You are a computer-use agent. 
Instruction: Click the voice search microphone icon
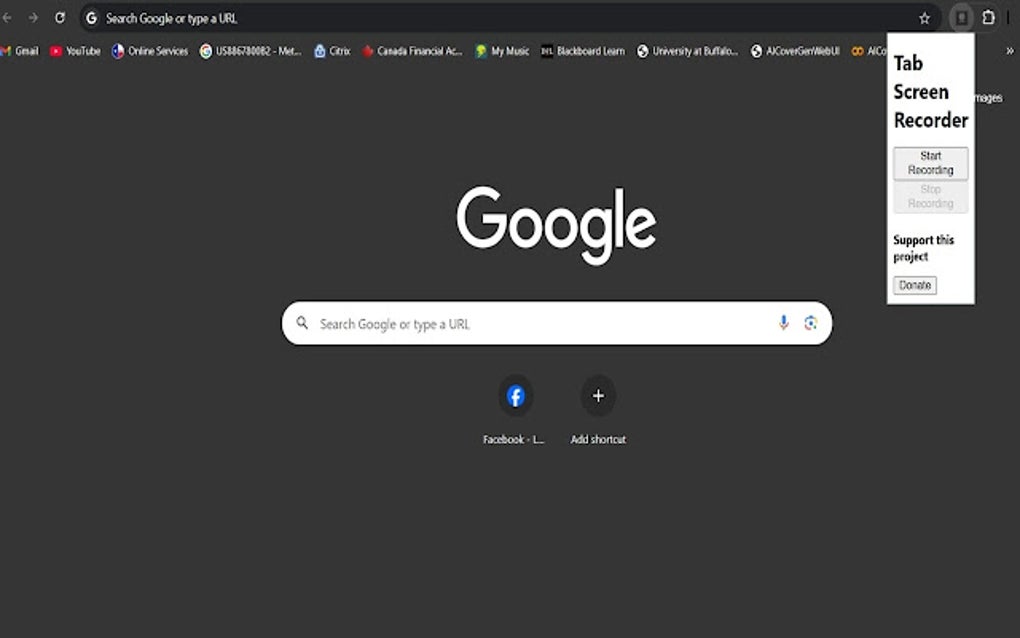pyautogui.click(x=784, y=323)
